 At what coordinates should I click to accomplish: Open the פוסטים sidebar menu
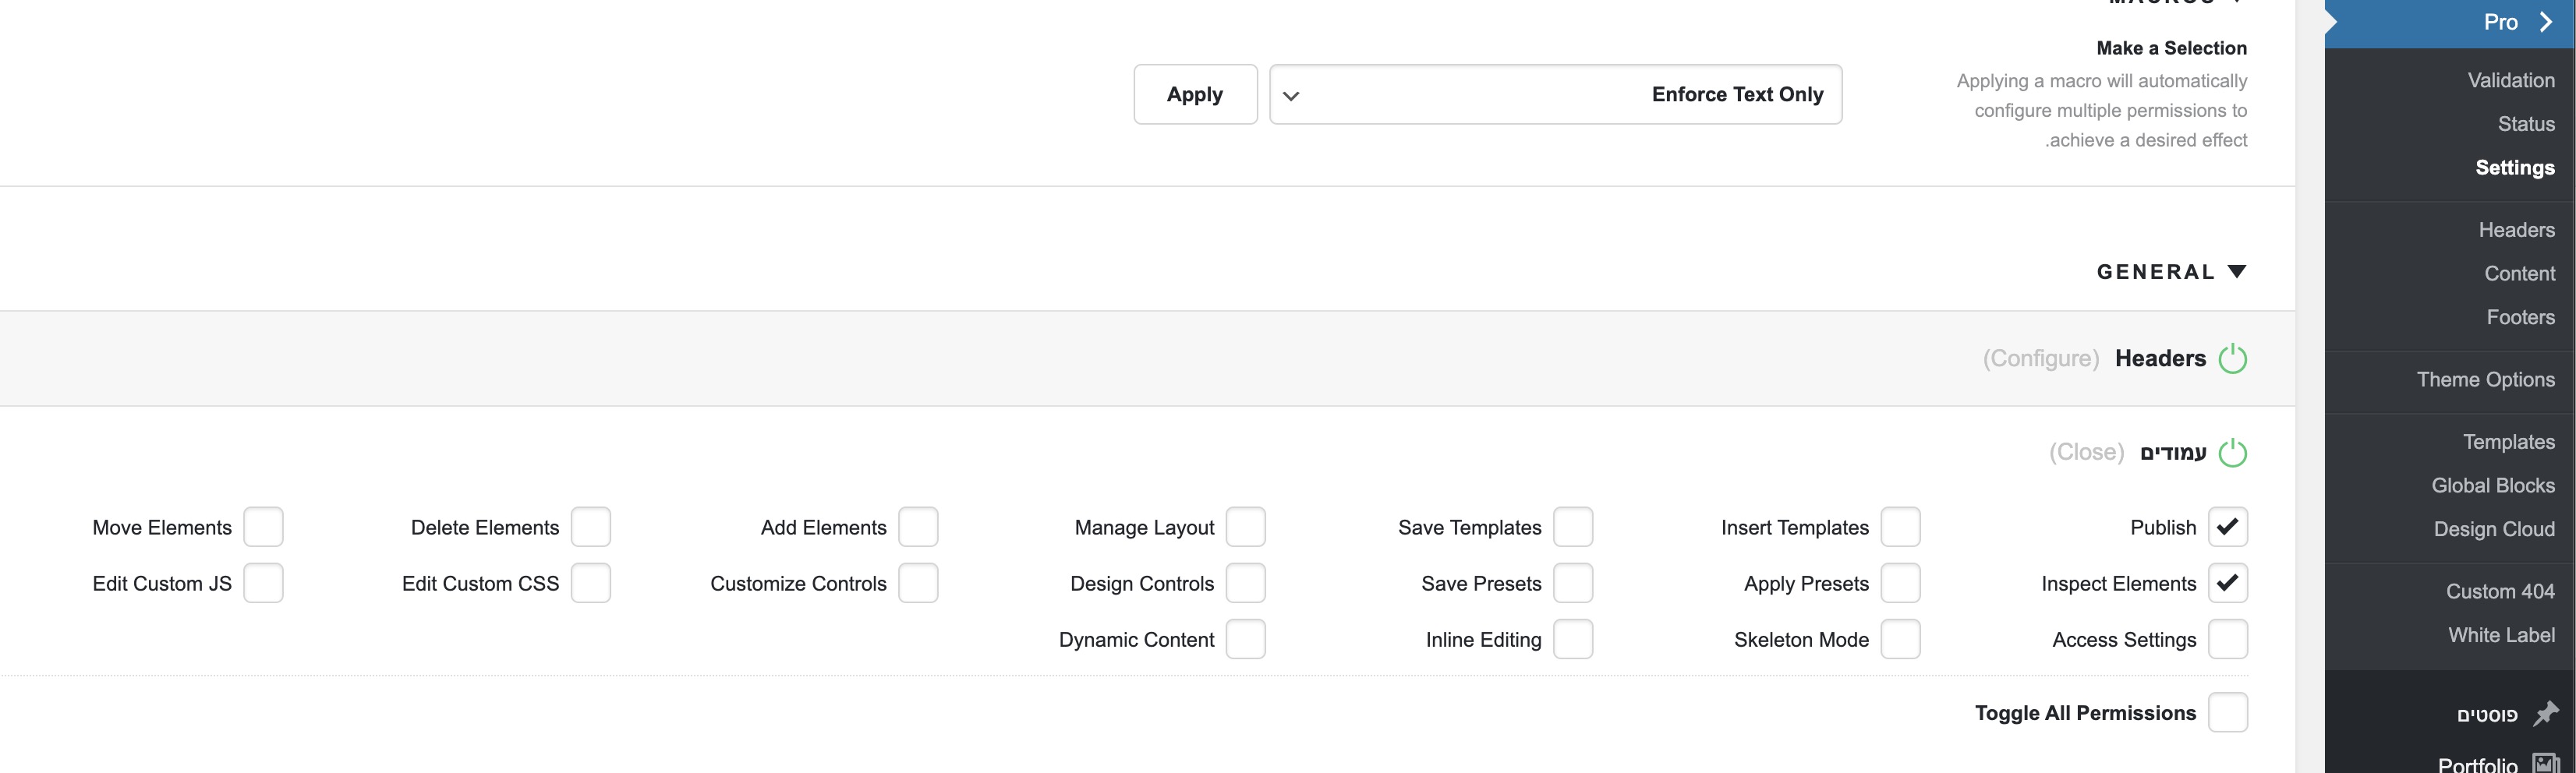click(2486, 714)
